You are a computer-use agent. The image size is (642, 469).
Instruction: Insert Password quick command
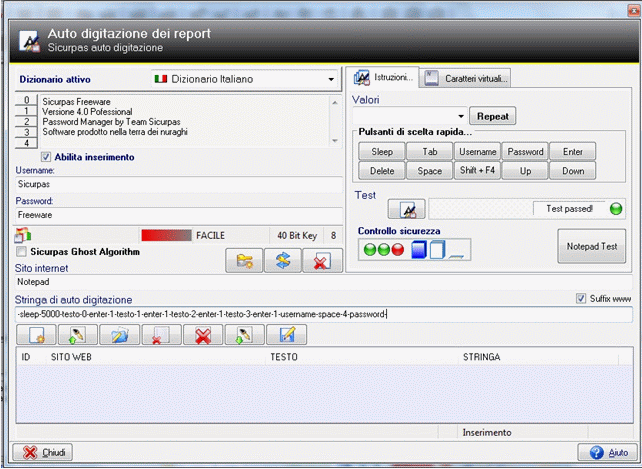coord(525,152)
